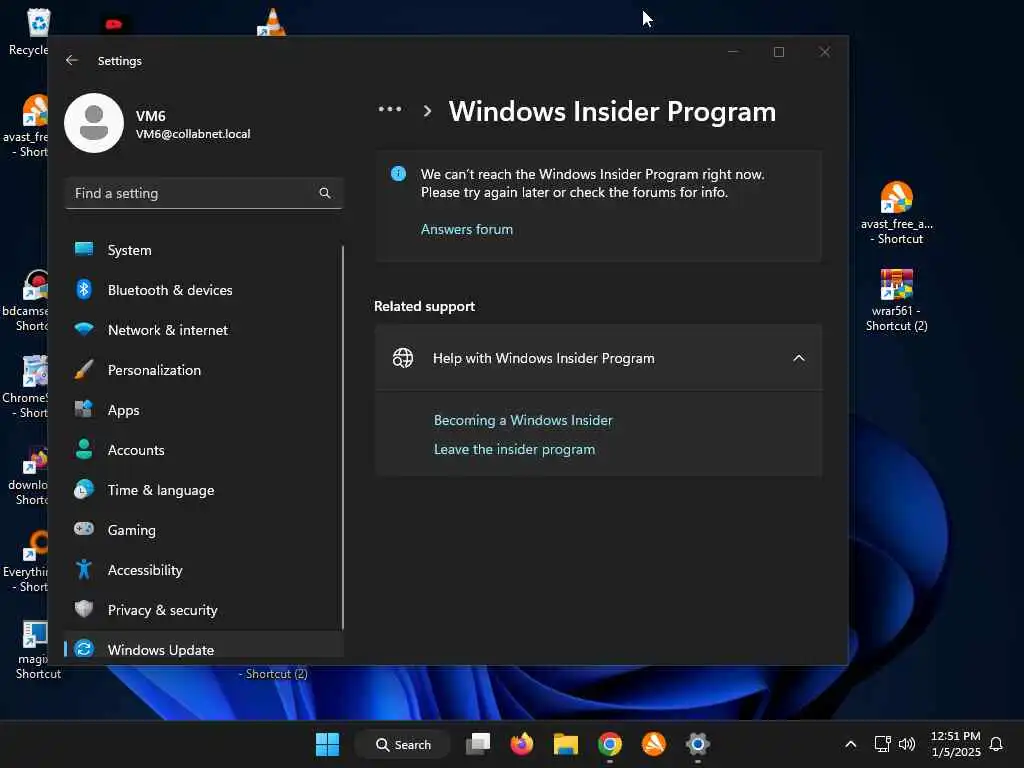Open the Answers forum link
This screenshot has width=1024, height=768.
[x=467, y=229]
